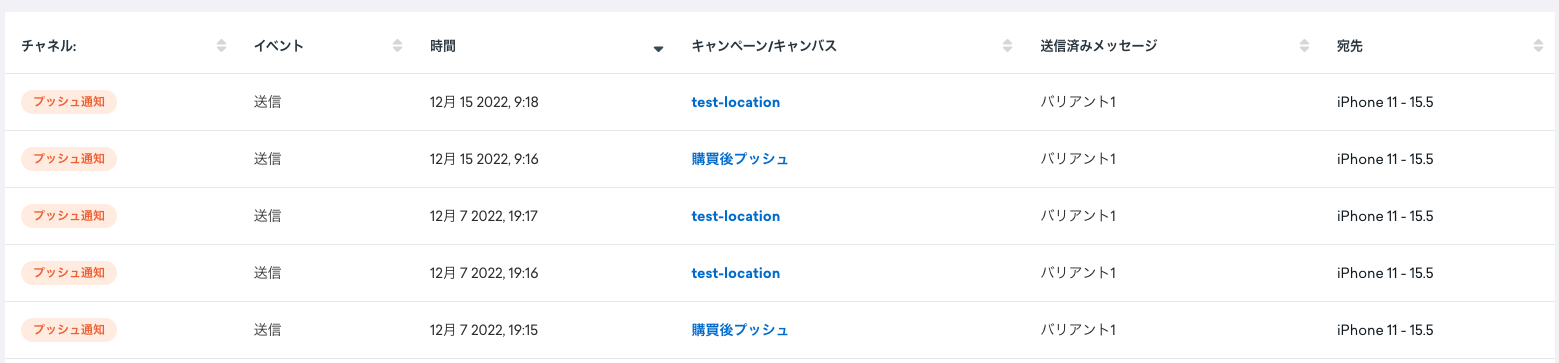The image size is (1559, 363).
Task: Toggle descending sort on 時間 column
Action: tap(658, 47)
